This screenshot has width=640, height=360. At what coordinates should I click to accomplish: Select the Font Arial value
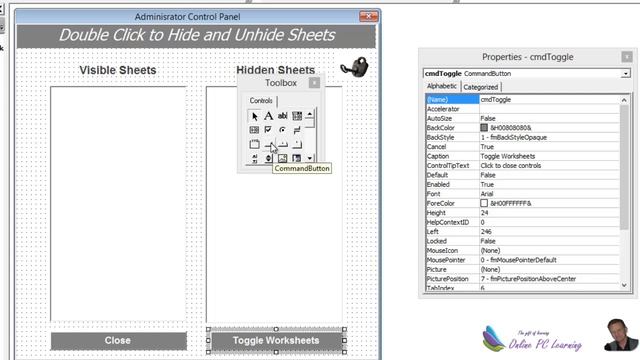tap(549, 194)
